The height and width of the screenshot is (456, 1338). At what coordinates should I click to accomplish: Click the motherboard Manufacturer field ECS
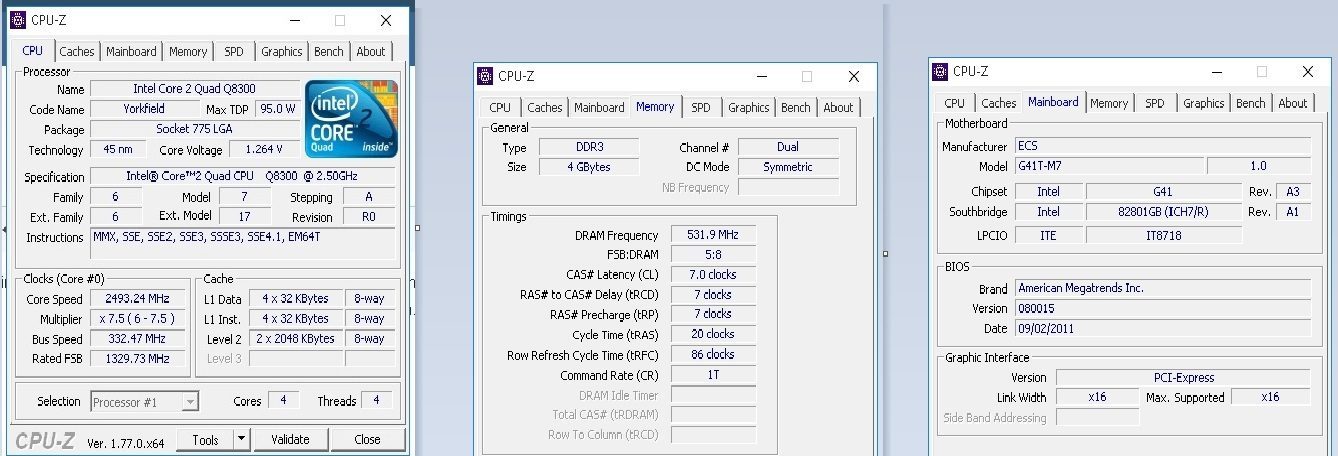point(1162,146)
